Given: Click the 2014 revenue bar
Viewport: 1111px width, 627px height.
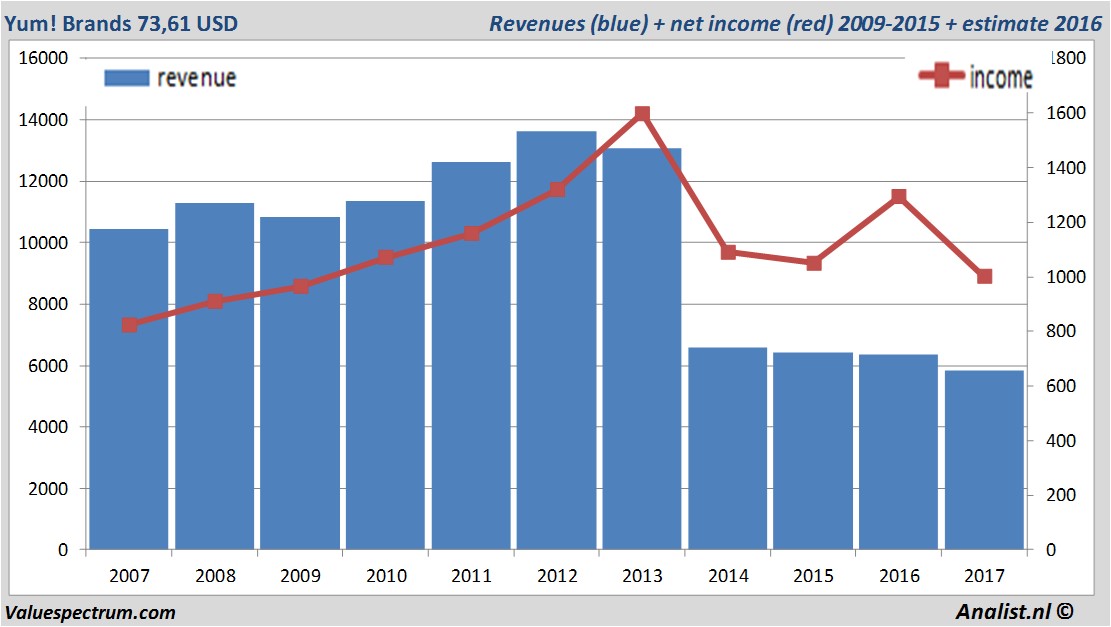Looking at the screenshot, I should 728,448.
